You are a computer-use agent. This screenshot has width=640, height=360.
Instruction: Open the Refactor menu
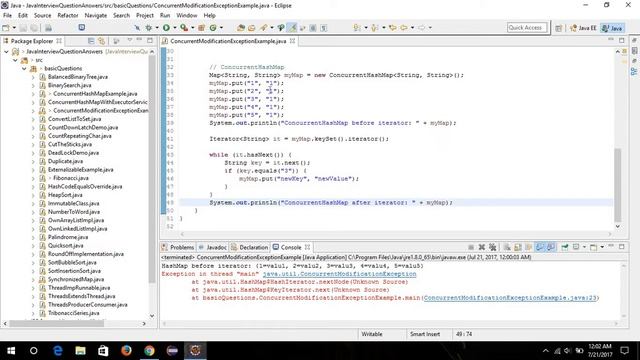pos(68,16)
